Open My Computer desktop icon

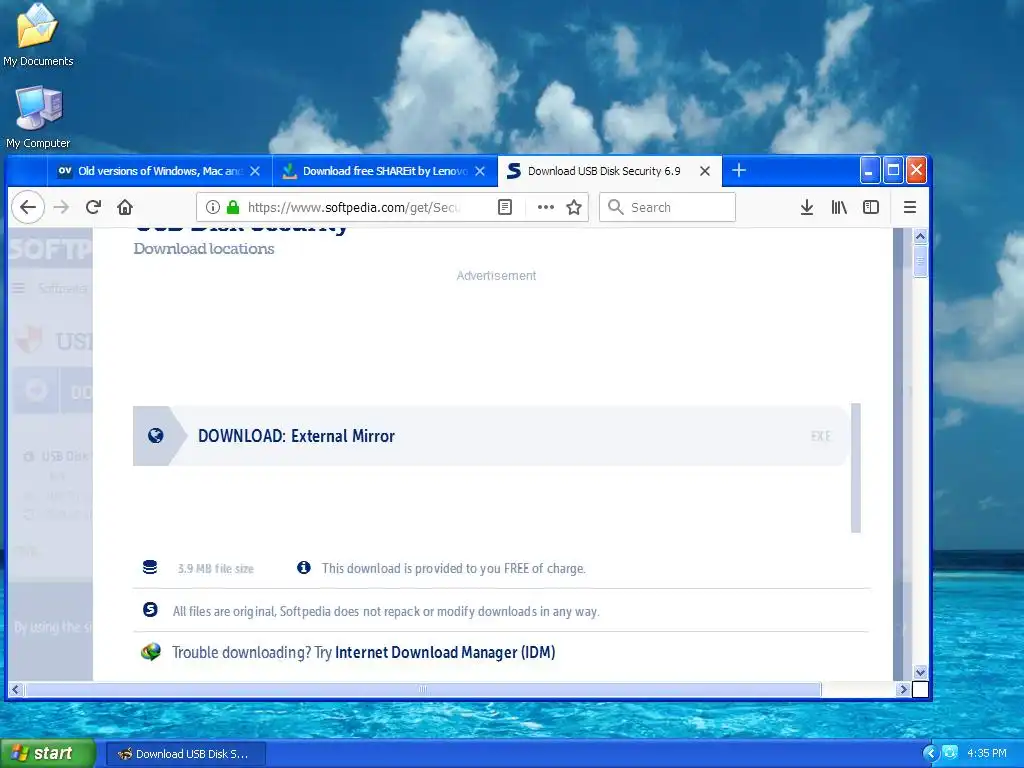coord(38,118)
